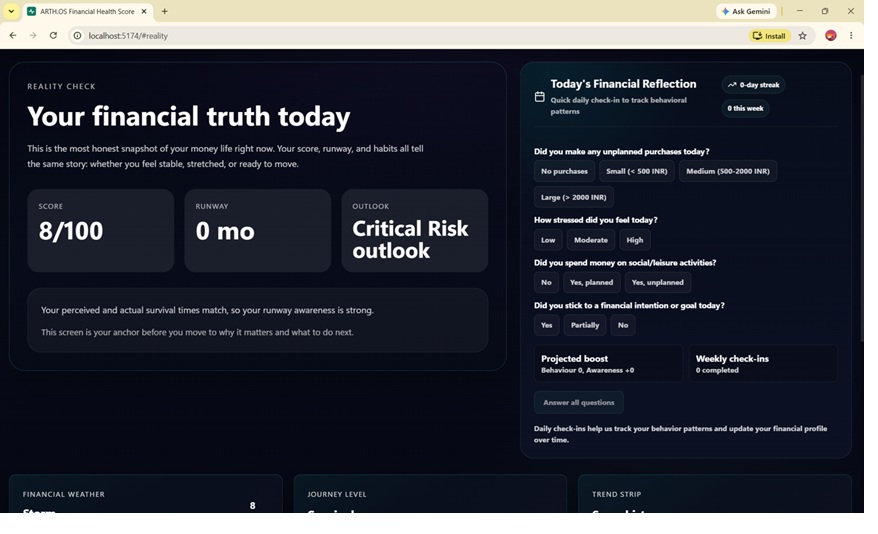This screenshot has height=534, width=878.
Task: Select the ARTH.OS Financial Health Score tab
Action: 87,11
